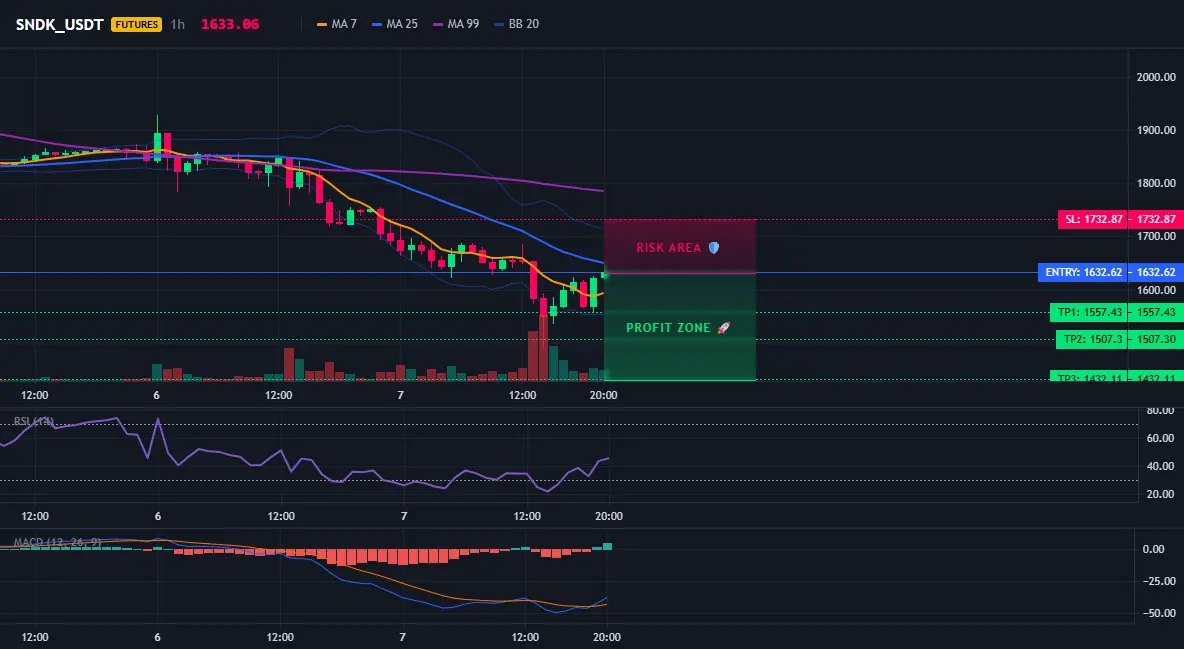Click the rocket icon beside PROFIT ZONE
This screenshot has width=1184, height=649.
click(x=723, y=328)
